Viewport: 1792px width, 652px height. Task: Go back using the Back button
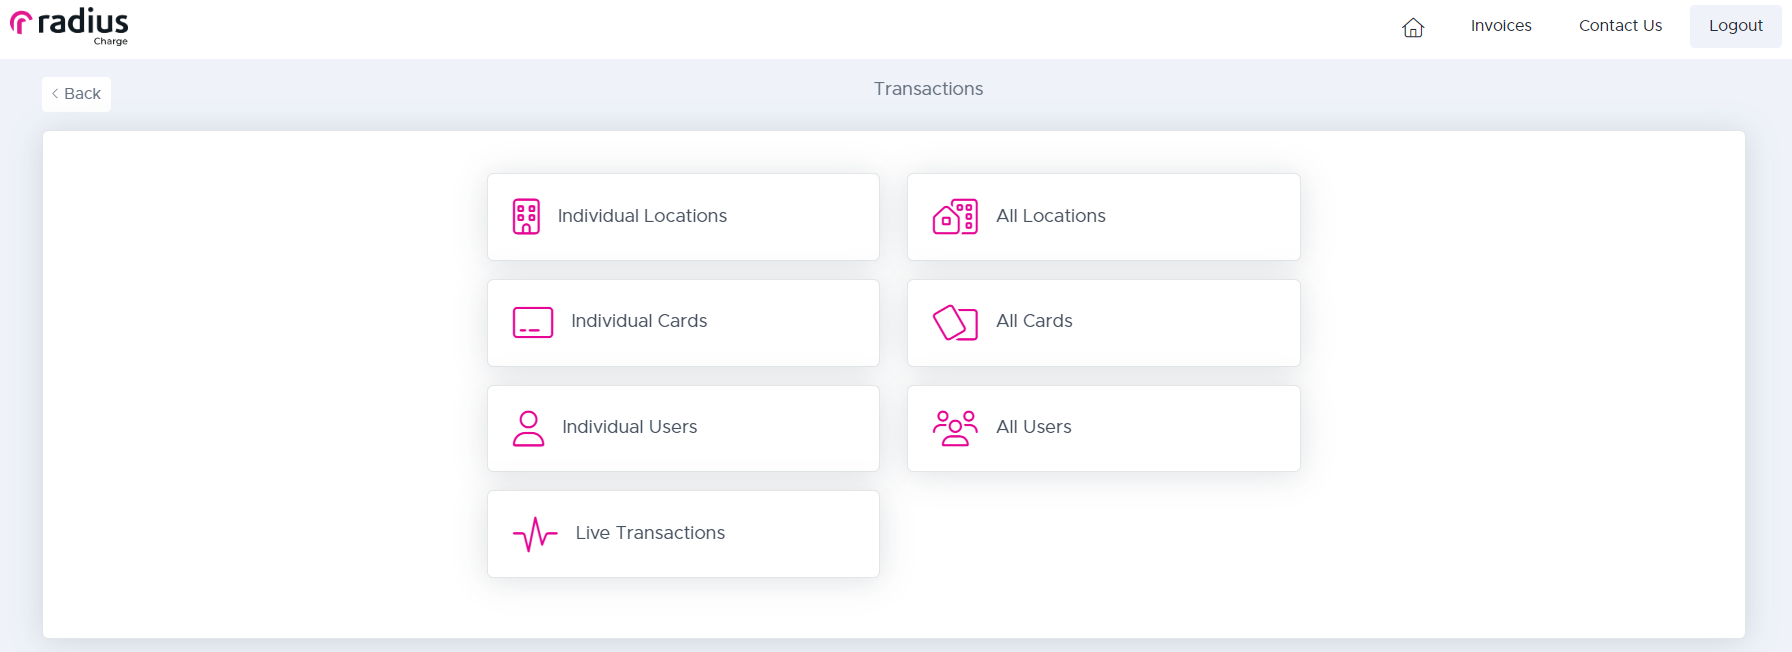(76, 94)
